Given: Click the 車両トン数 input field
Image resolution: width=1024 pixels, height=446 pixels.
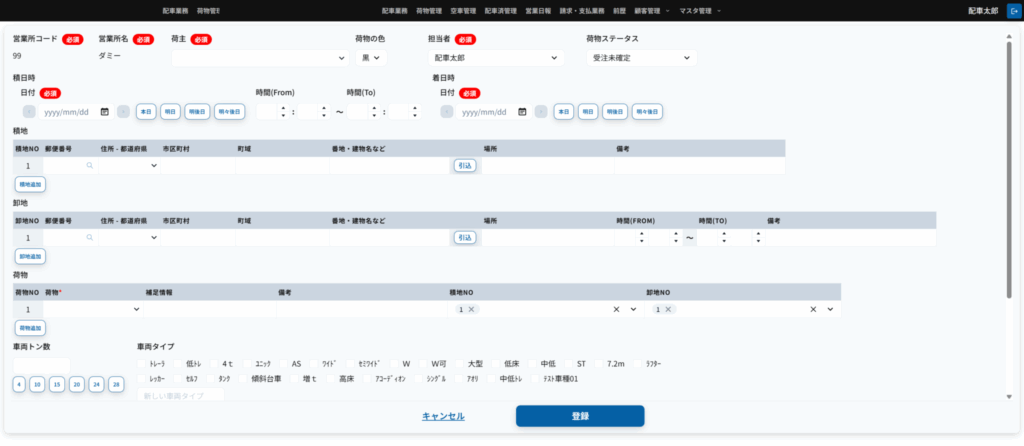Looking at the screenshot, I should pyautogui.click(x=41, y=364).
